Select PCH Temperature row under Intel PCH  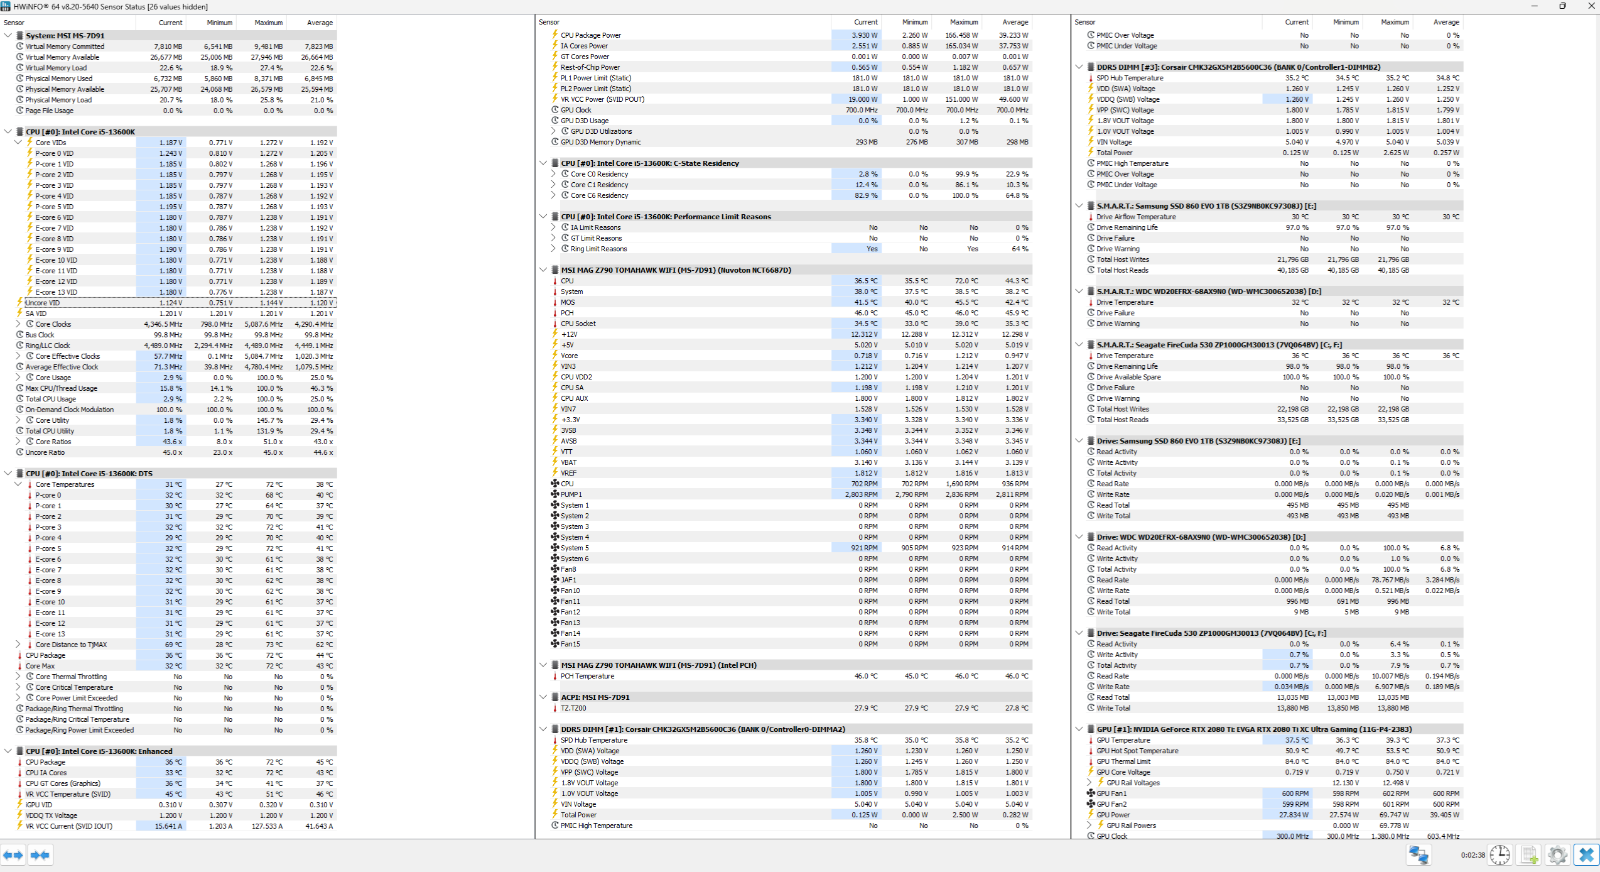tap(790, 676)
